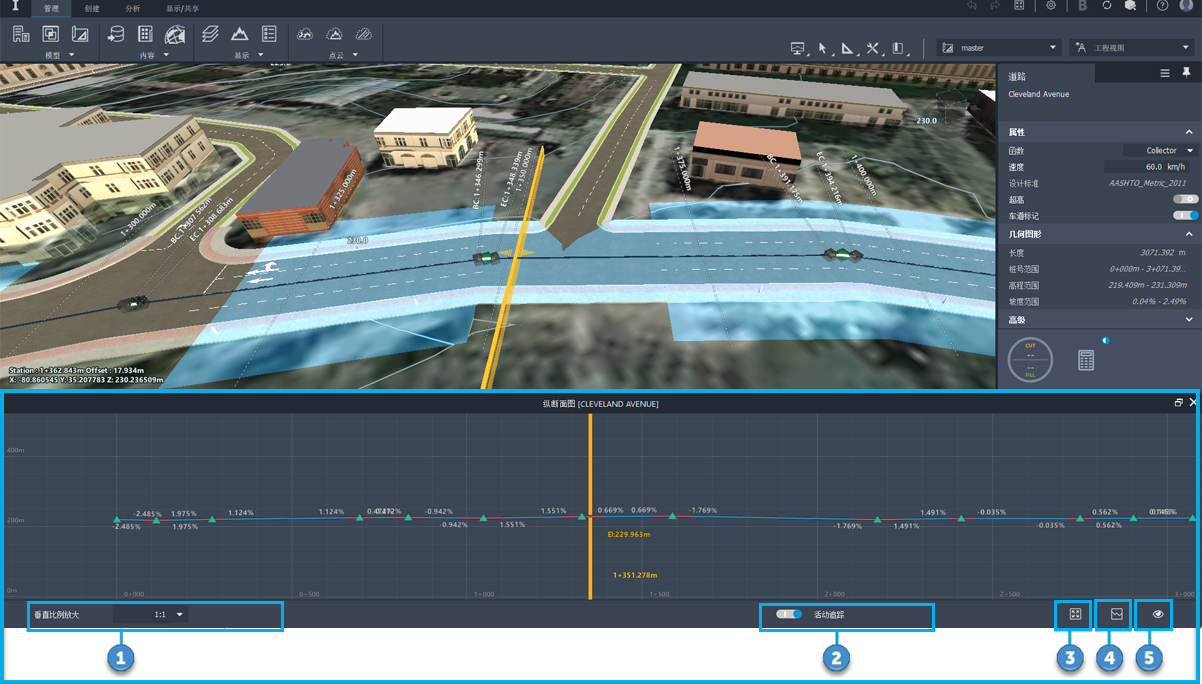
Task: Click the four-dot grid icon in title bar
Action: 1019,6
